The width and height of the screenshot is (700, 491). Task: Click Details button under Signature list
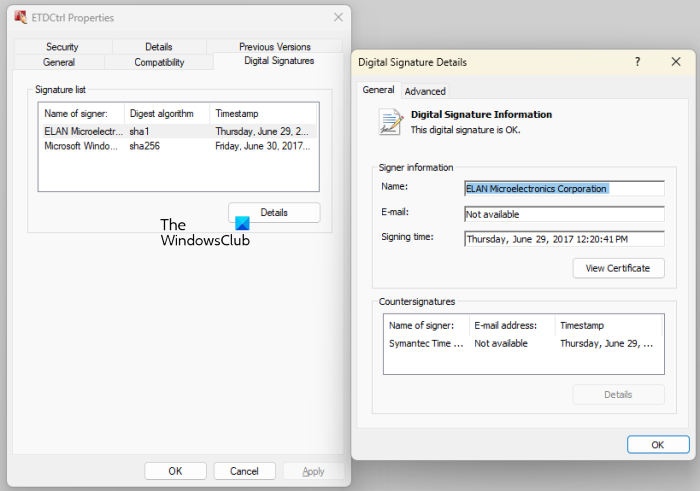pyautogui.click(x=274, y=212)
